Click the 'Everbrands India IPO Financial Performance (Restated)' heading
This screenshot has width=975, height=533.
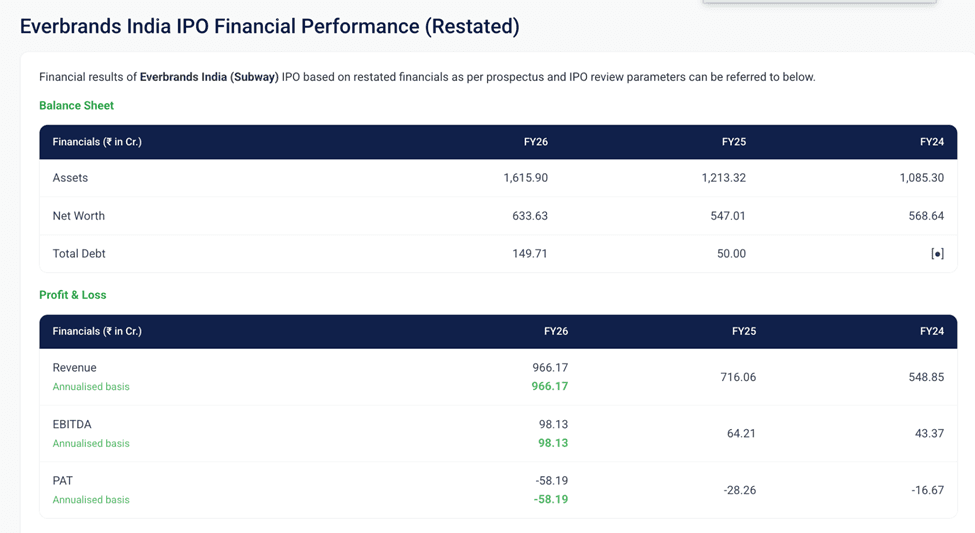point(269,27)
